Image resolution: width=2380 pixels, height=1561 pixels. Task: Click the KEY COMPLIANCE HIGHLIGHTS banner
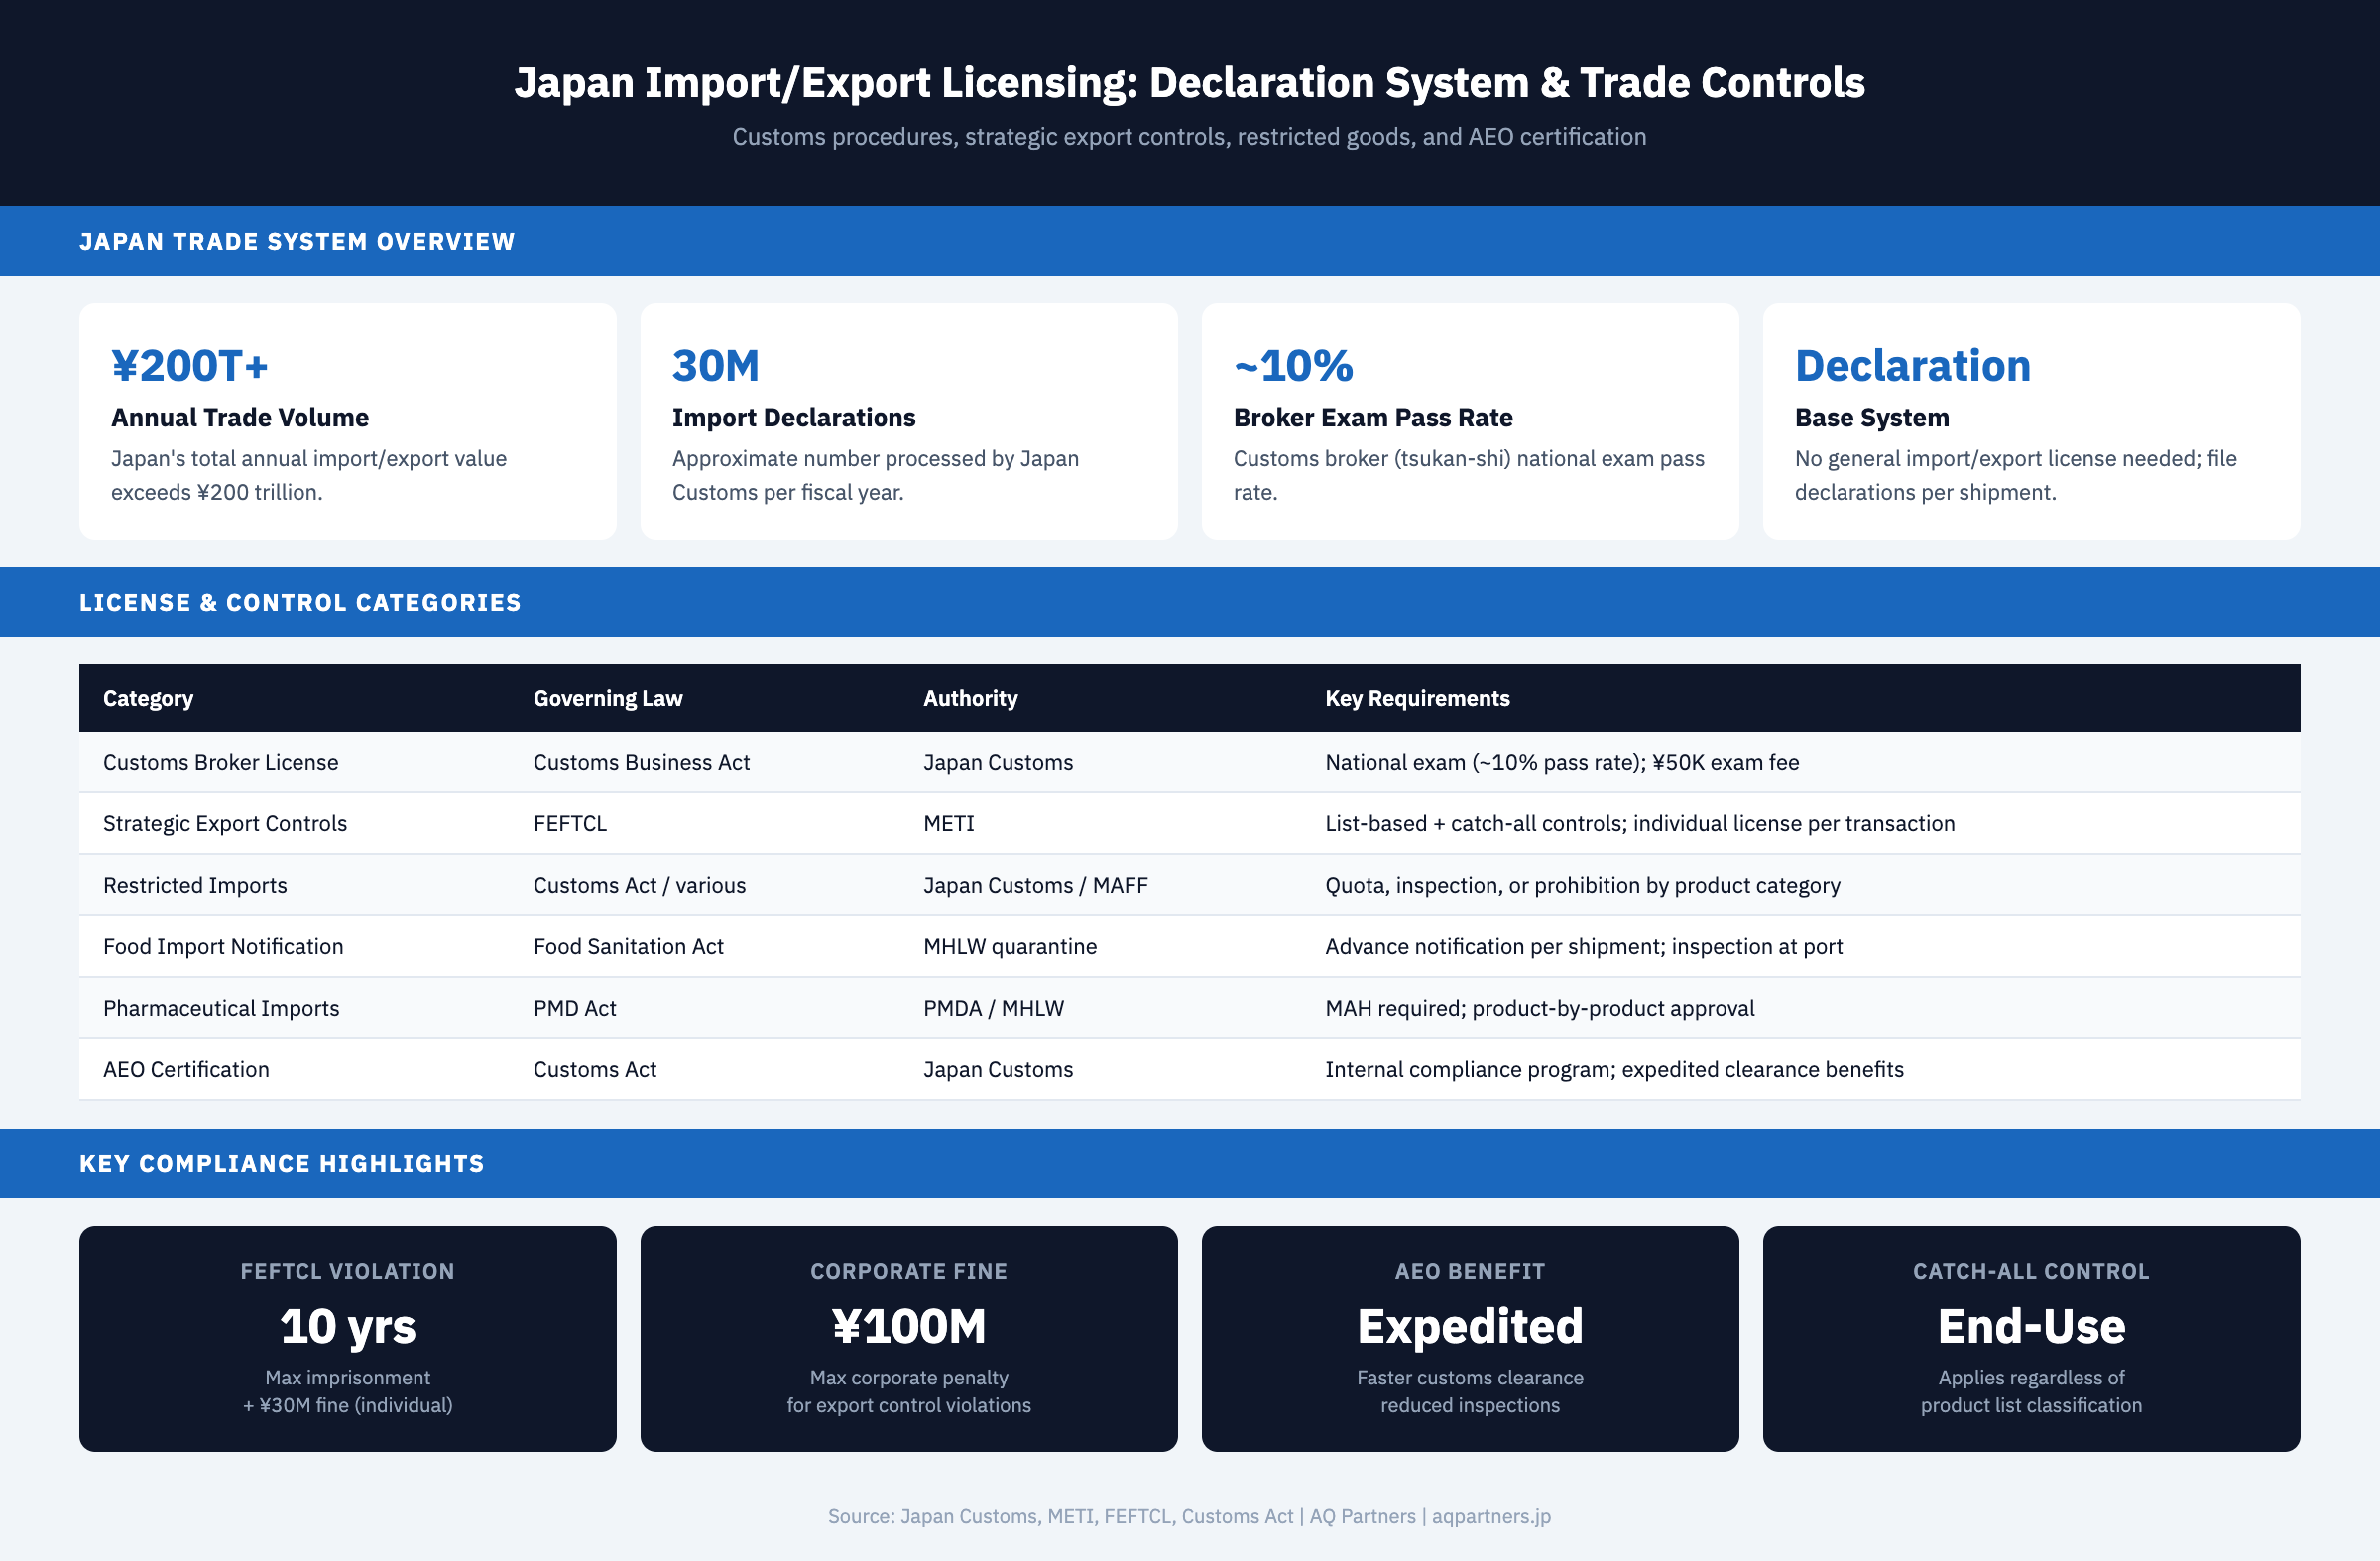(x=282, y=1162)
